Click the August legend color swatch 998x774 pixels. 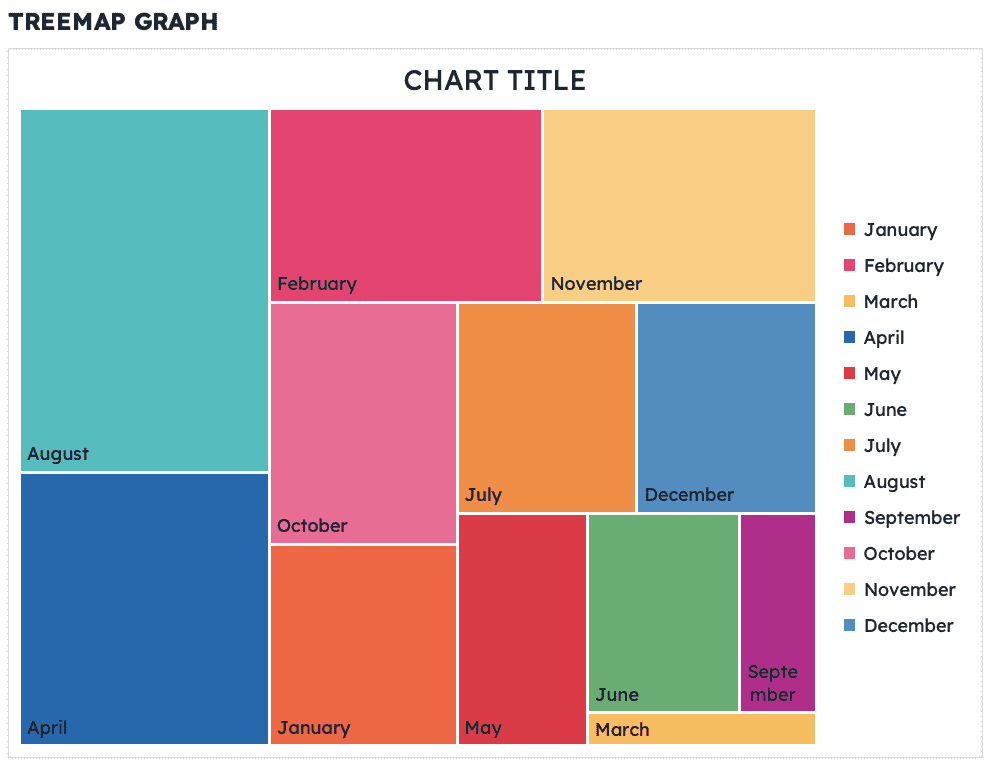pyautogui.click(x=850, y=482)
